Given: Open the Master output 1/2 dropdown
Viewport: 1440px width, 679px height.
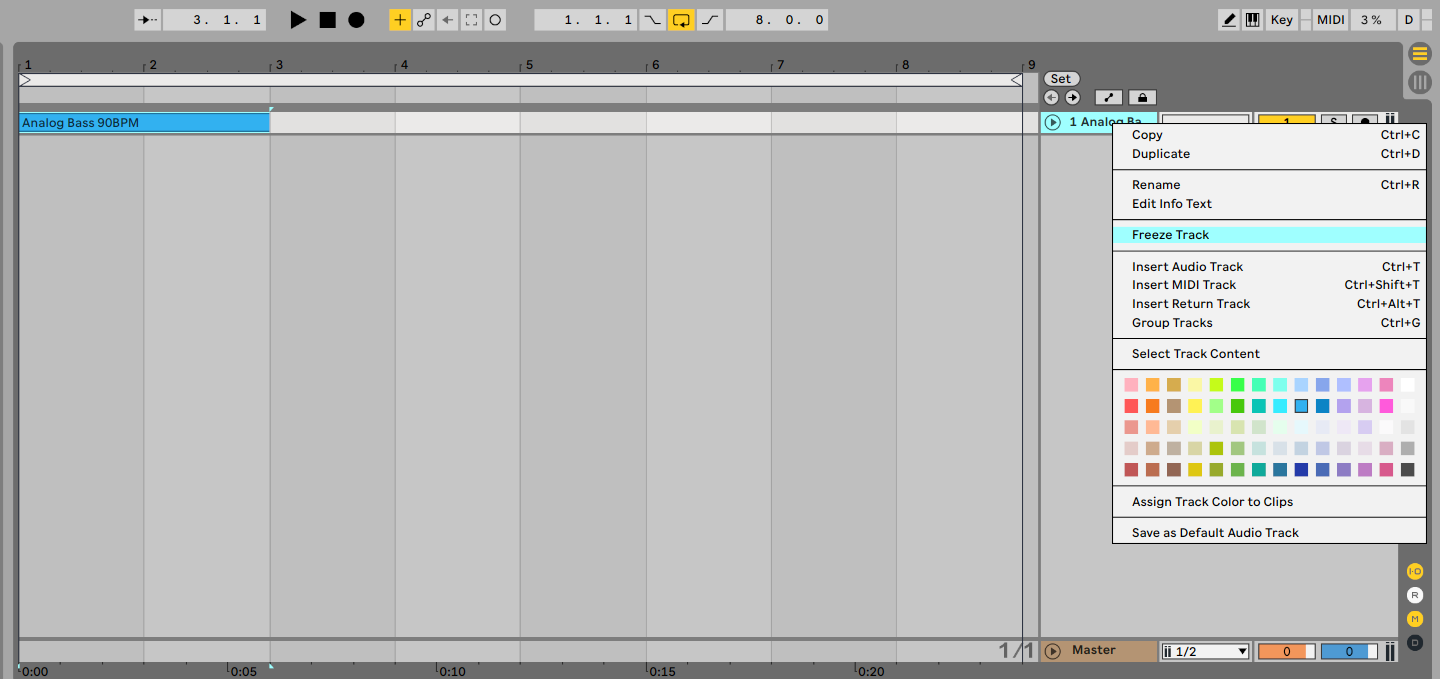Looking at the screenshot, I should tap(1206, 652).
